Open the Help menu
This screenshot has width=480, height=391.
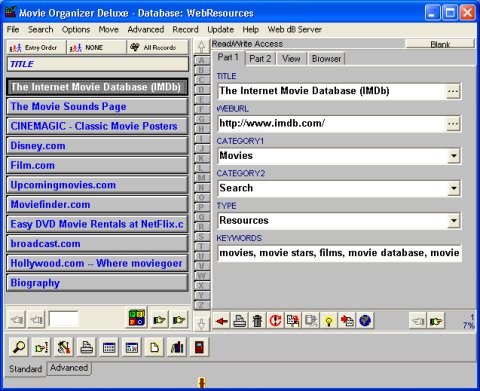pos(251,29)
